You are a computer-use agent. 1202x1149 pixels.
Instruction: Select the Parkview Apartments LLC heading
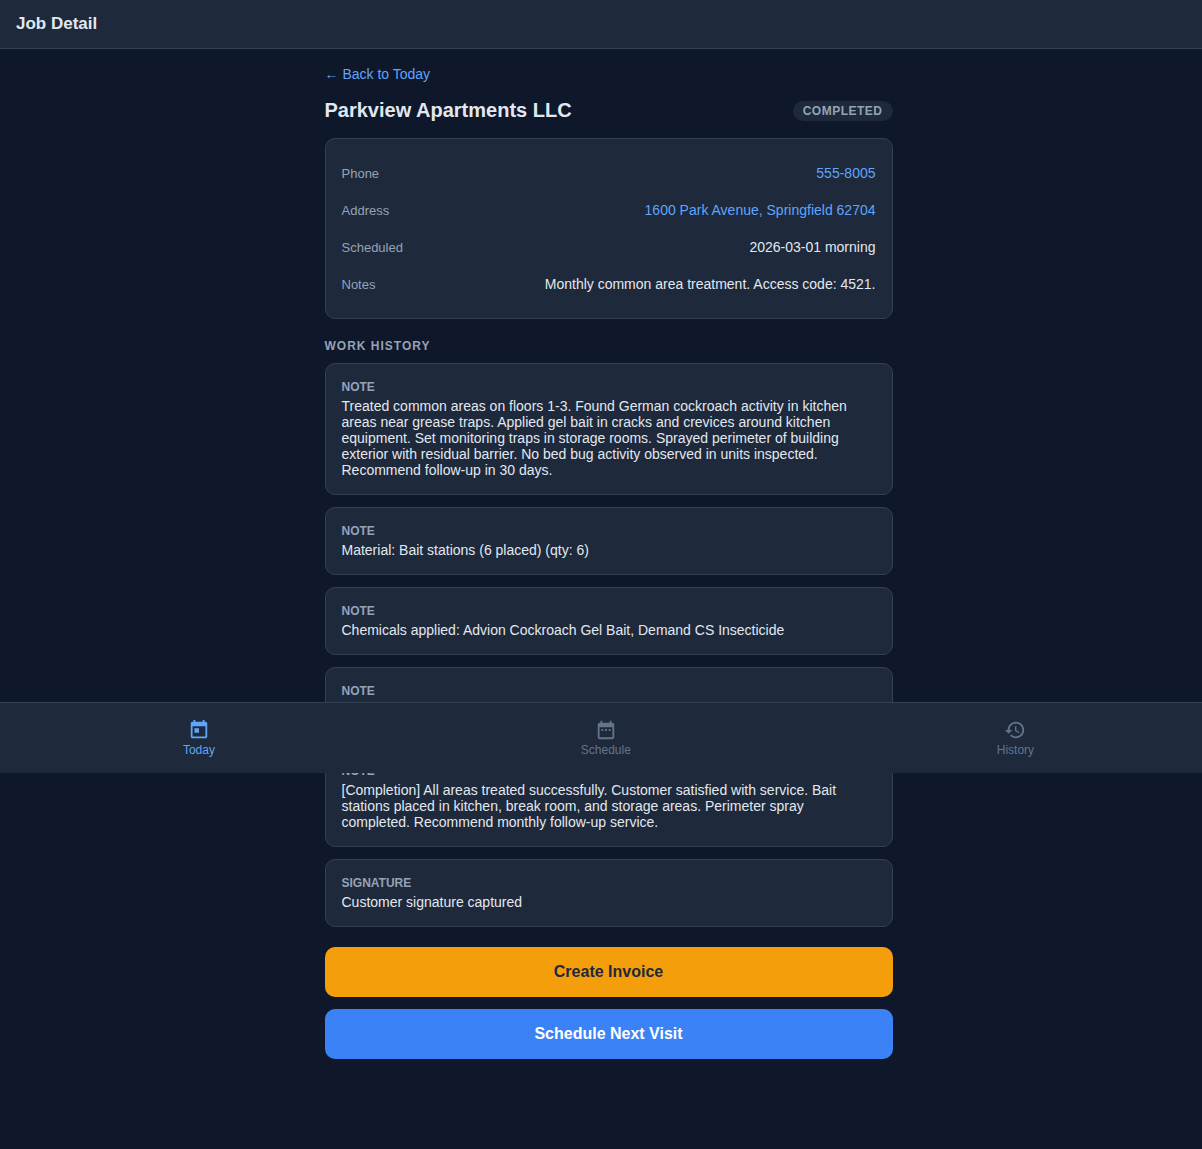(x=448, y=110)
